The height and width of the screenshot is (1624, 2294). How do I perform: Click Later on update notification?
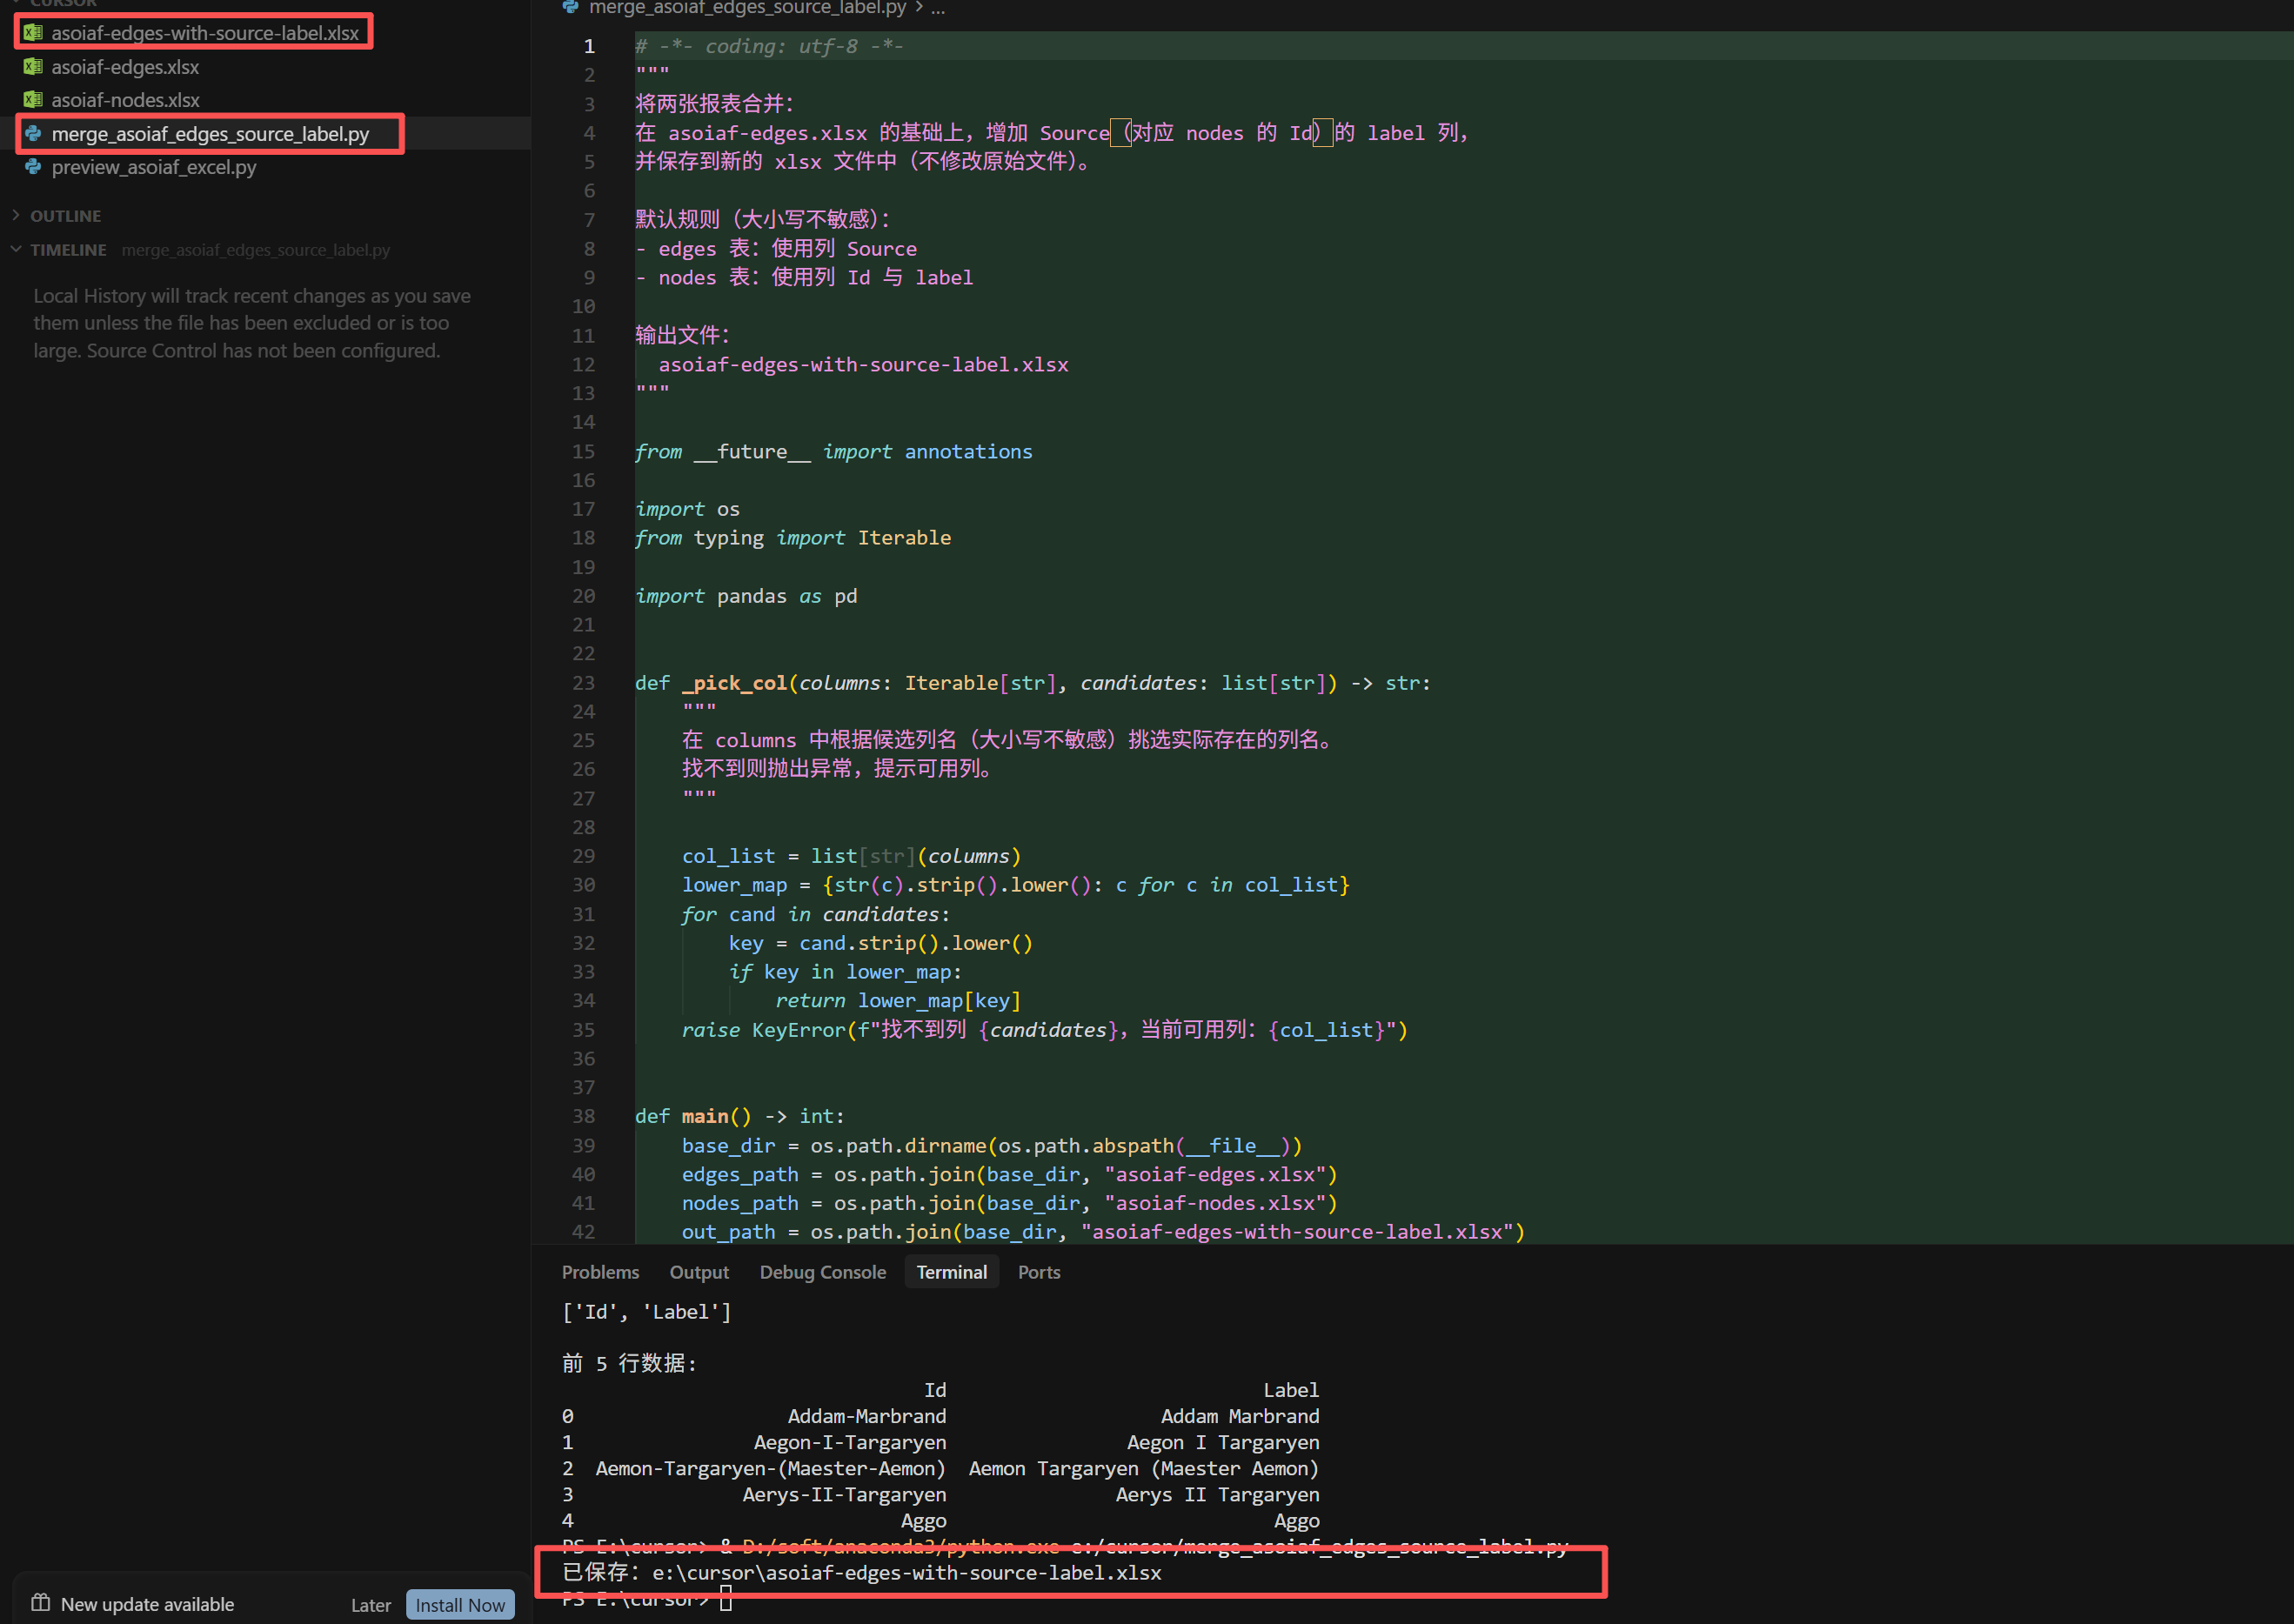click(371, 1605)
